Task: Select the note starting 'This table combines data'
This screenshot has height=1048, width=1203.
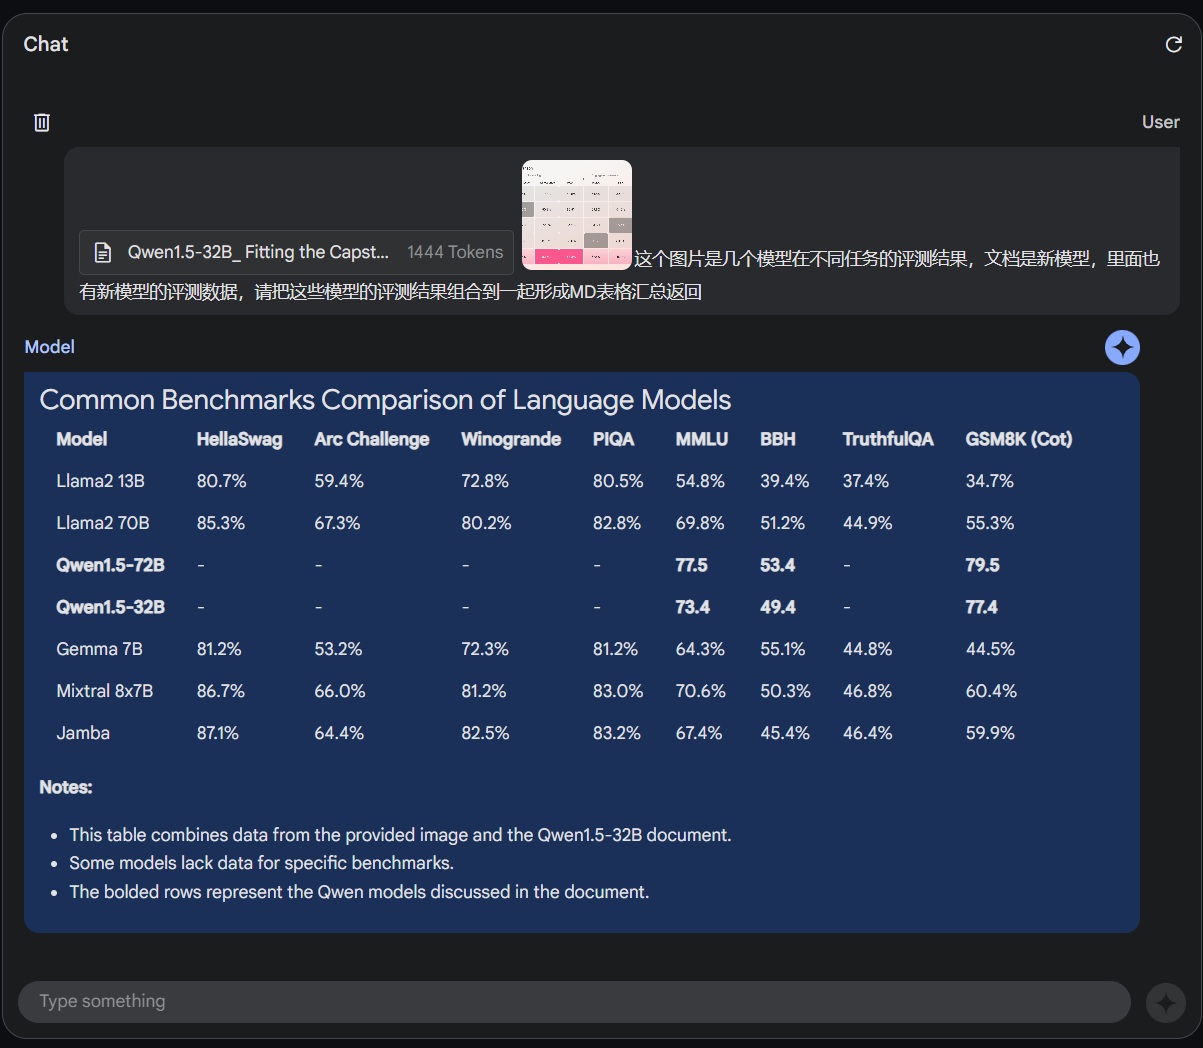Action: (x=400, y=835)
